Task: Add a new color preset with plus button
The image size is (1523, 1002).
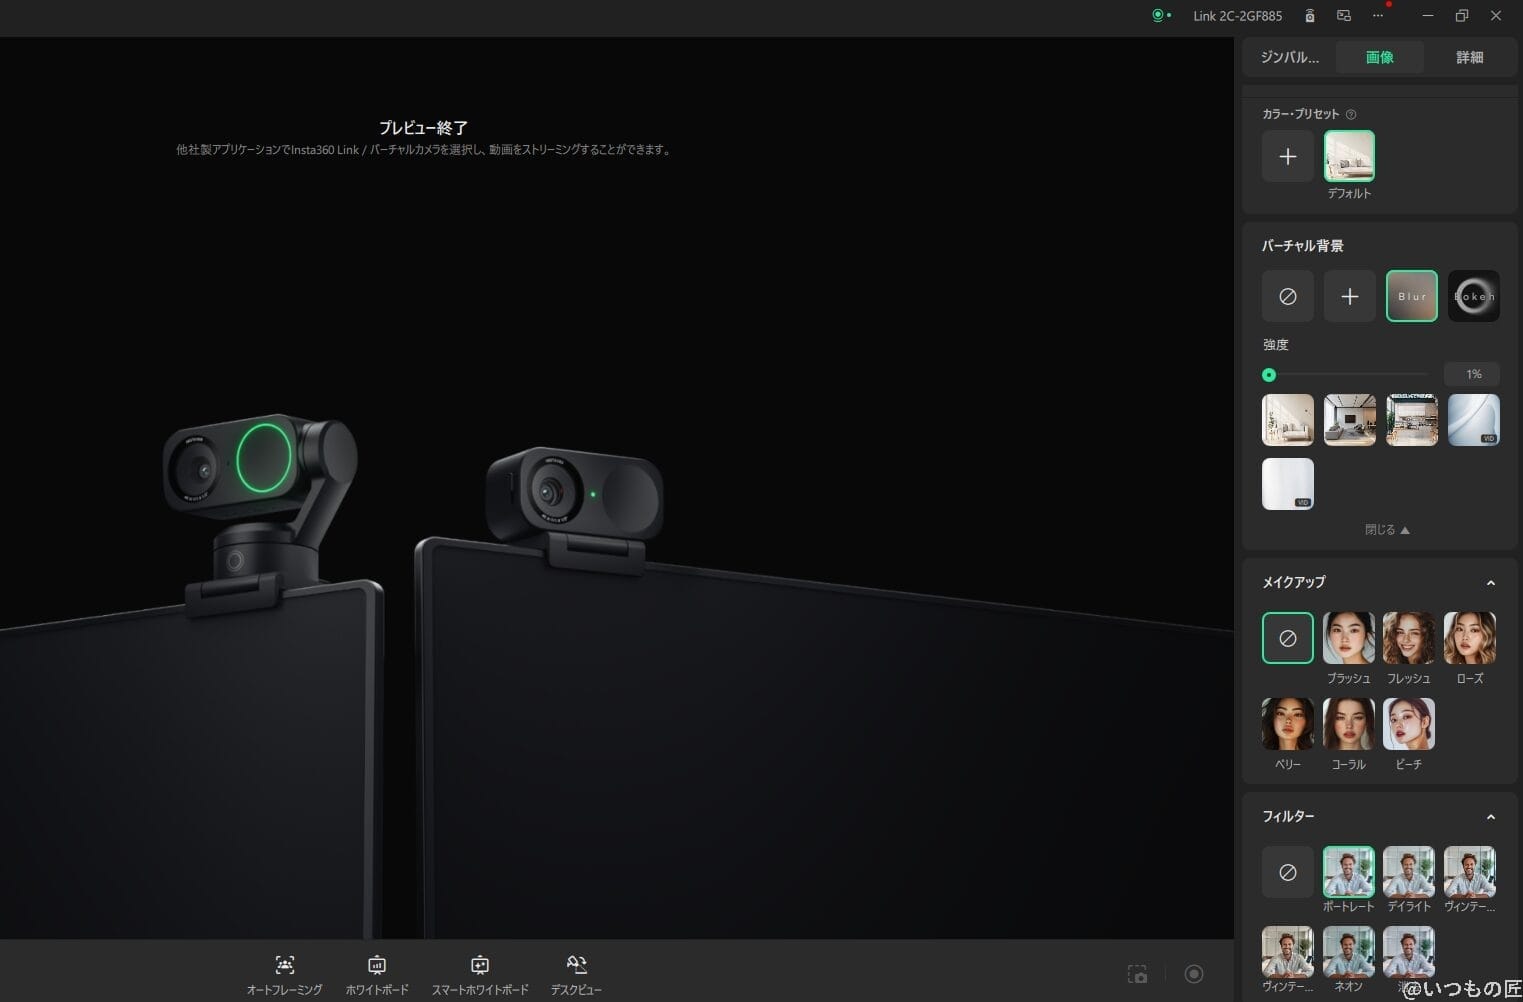Action: pos(1287,156)
